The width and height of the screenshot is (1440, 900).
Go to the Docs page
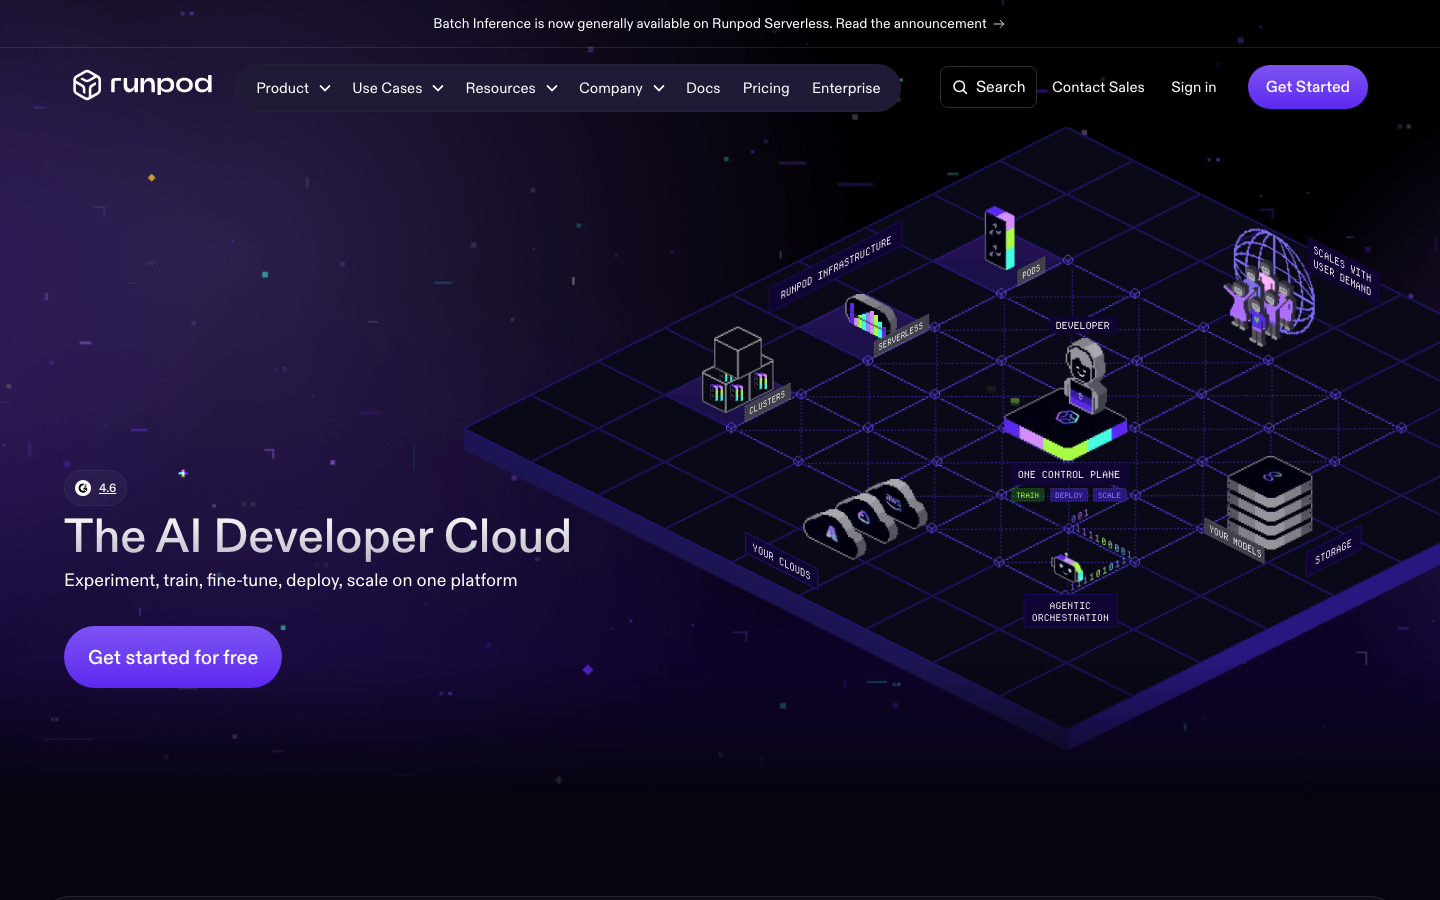pos(703,88)
